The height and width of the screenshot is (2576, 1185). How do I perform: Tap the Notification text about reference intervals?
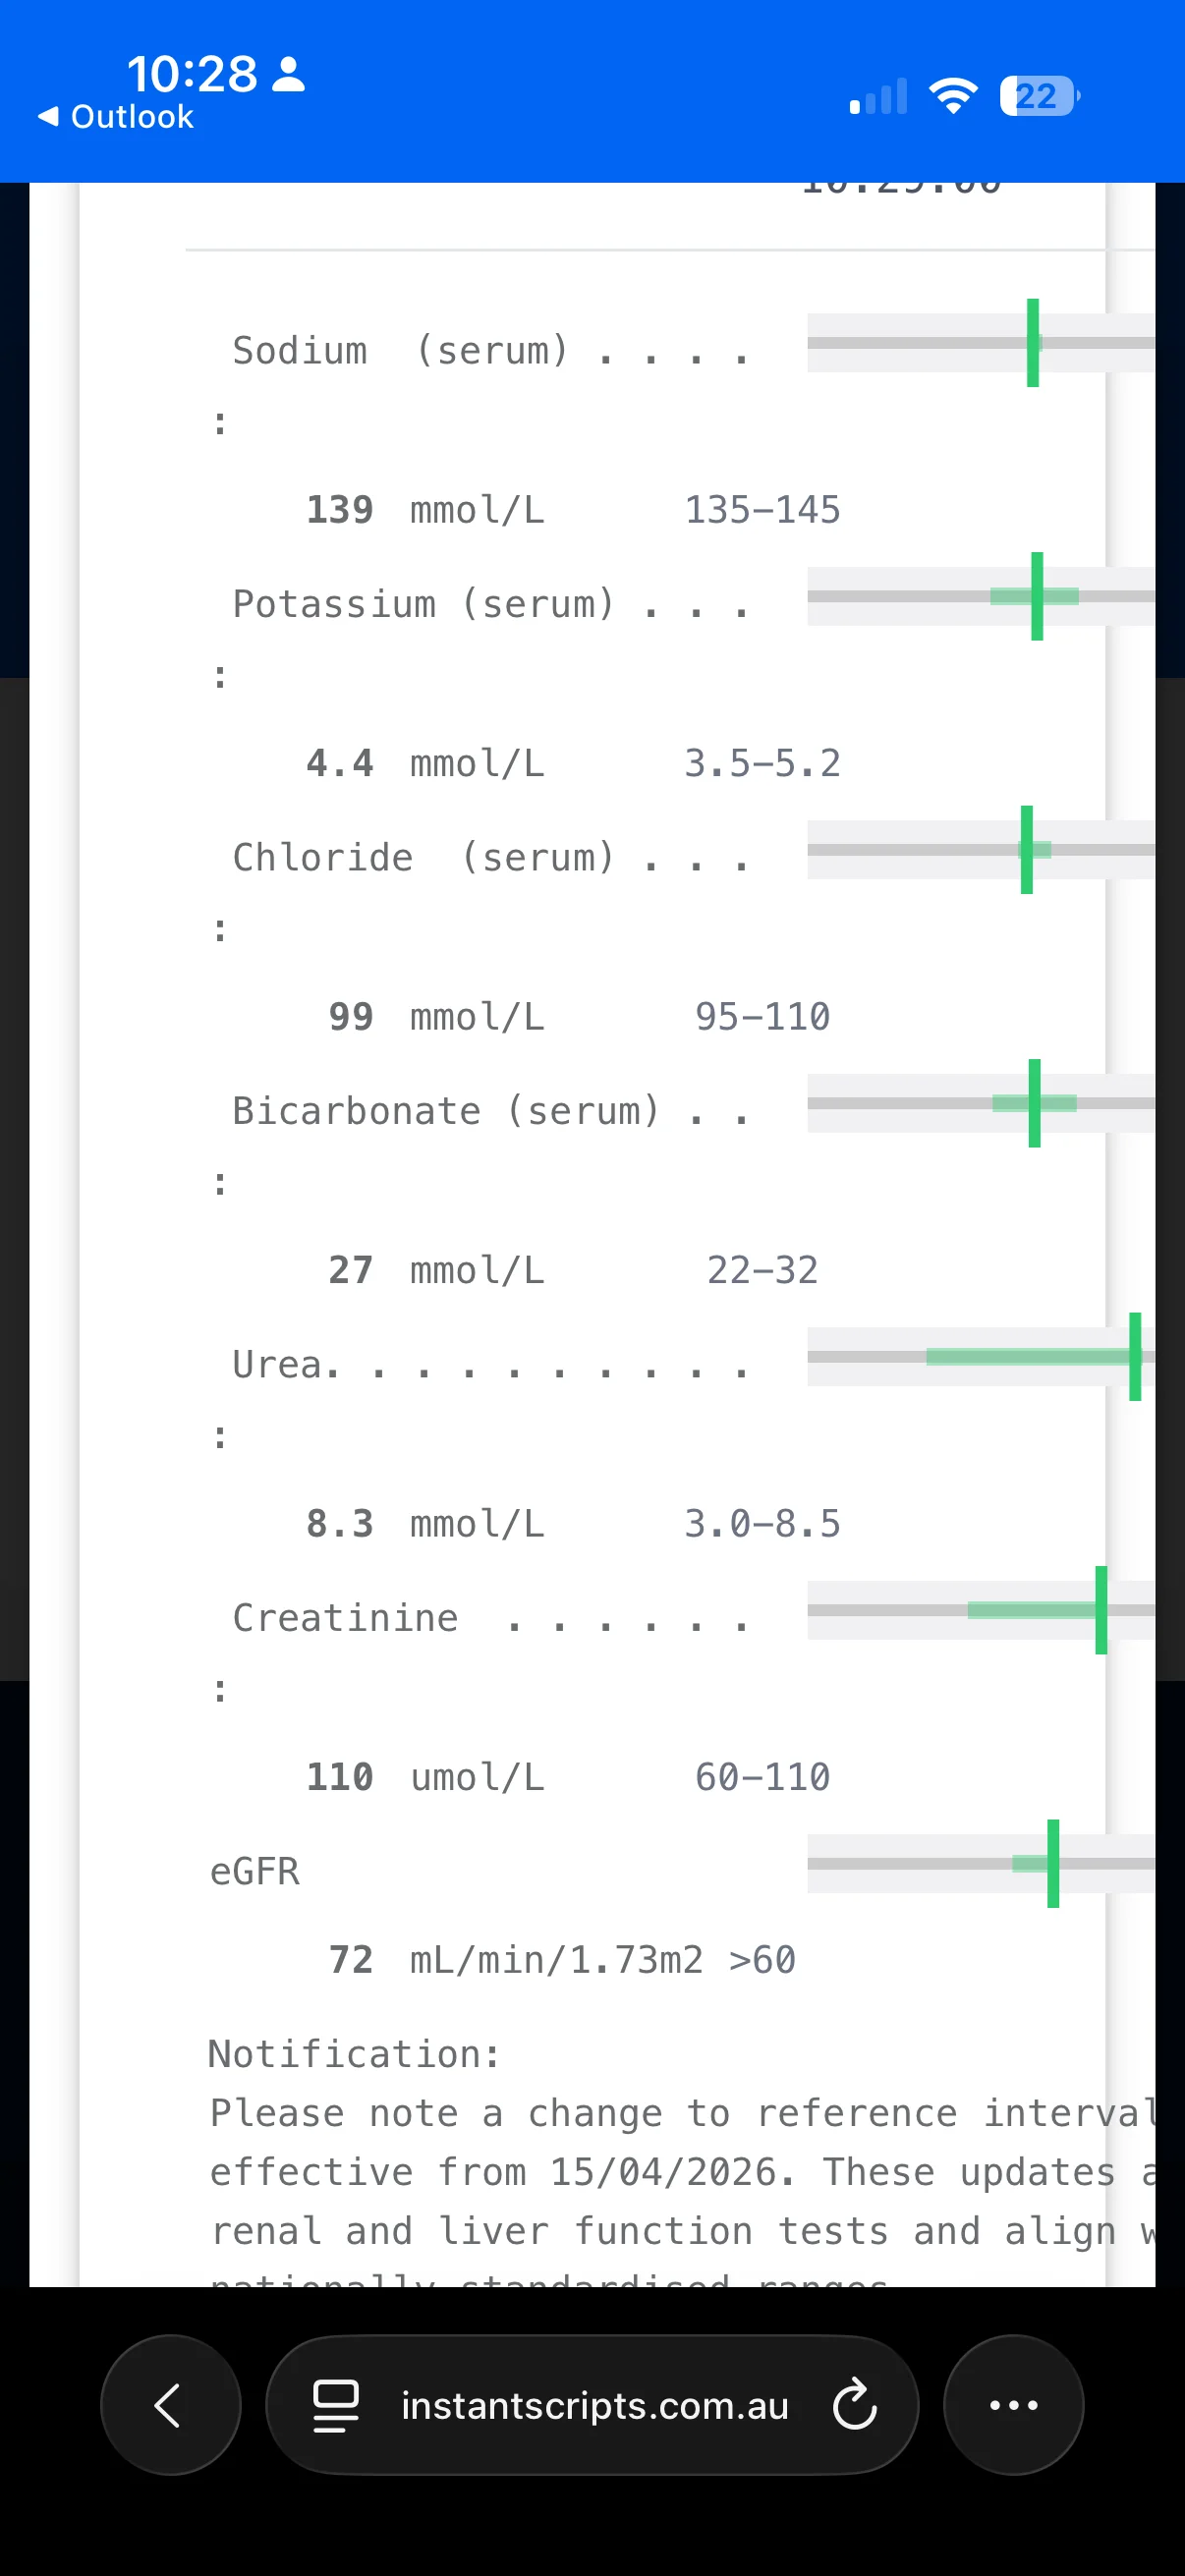coord(682,2170)
